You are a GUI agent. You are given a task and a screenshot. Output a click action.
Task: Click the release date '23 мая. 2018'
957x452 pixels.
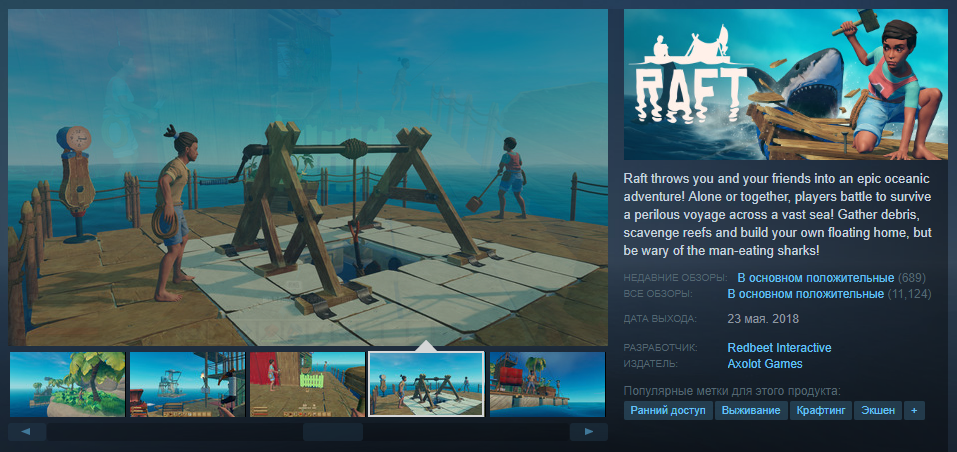pos(763,319)
